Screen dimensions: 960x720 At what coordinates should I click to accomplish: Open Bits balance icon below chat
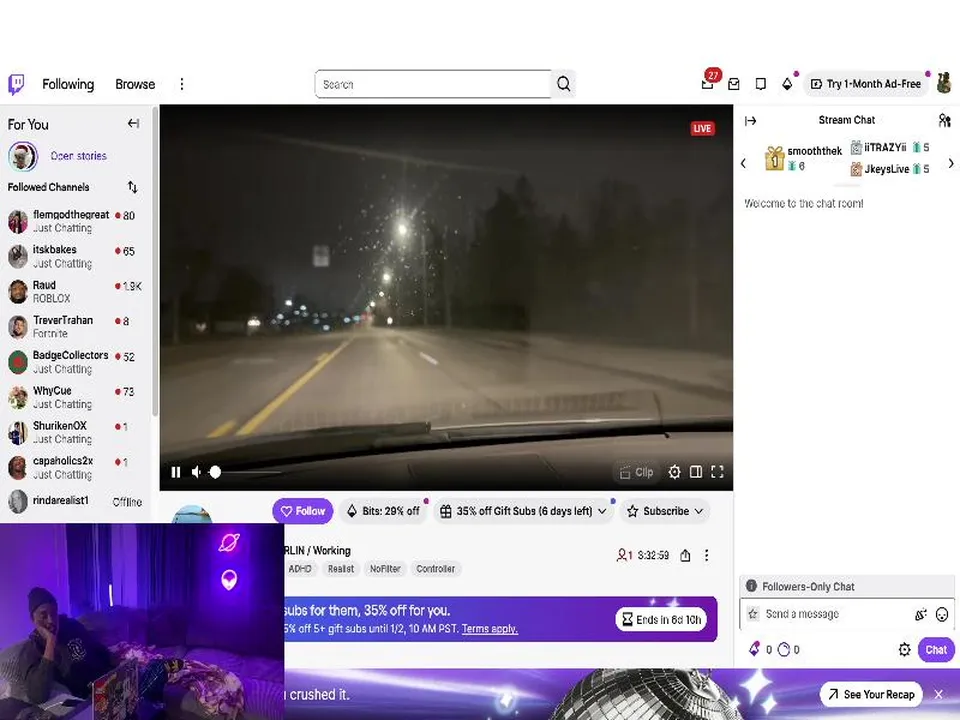pos(754,650)
